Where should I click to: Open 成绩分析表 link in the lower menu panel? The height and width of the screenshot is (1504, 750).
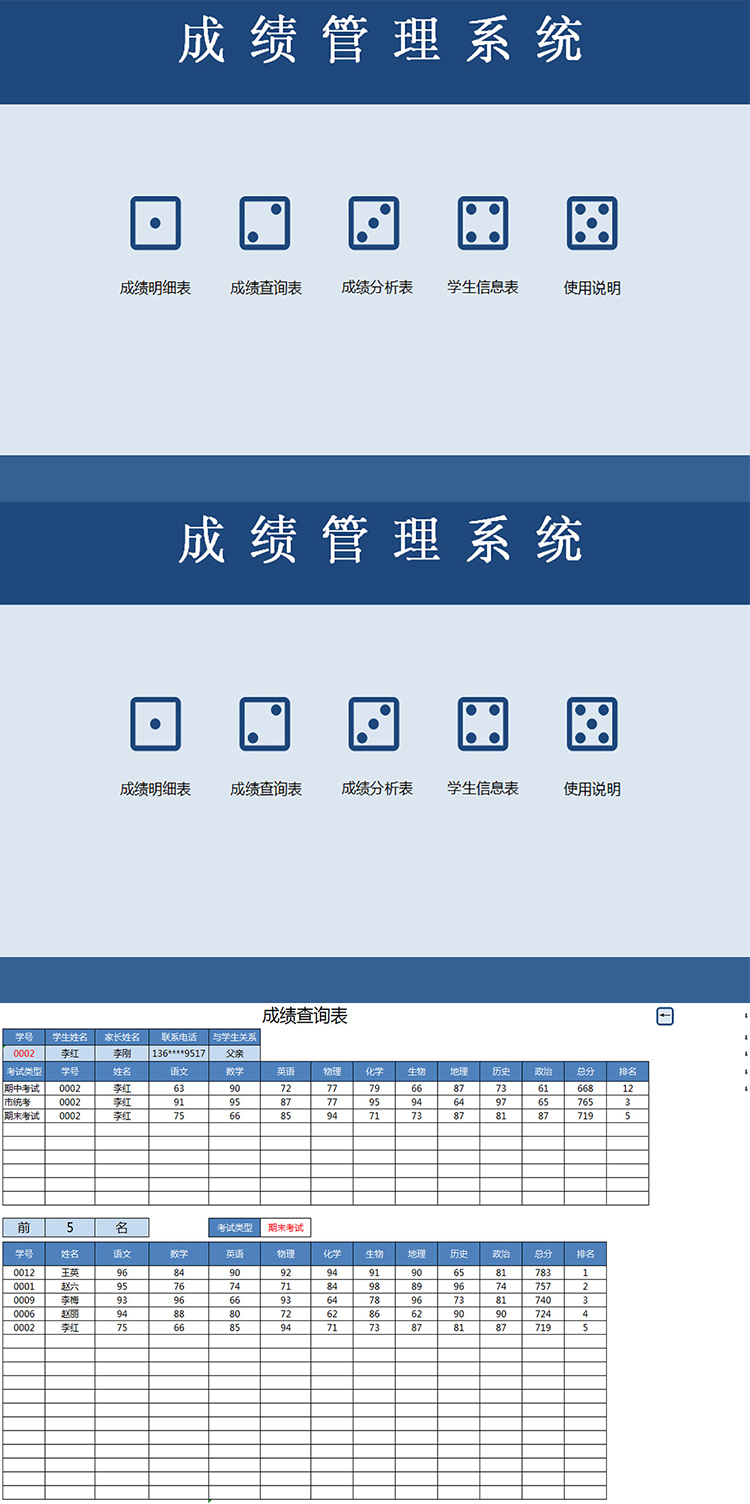(377, 788)
